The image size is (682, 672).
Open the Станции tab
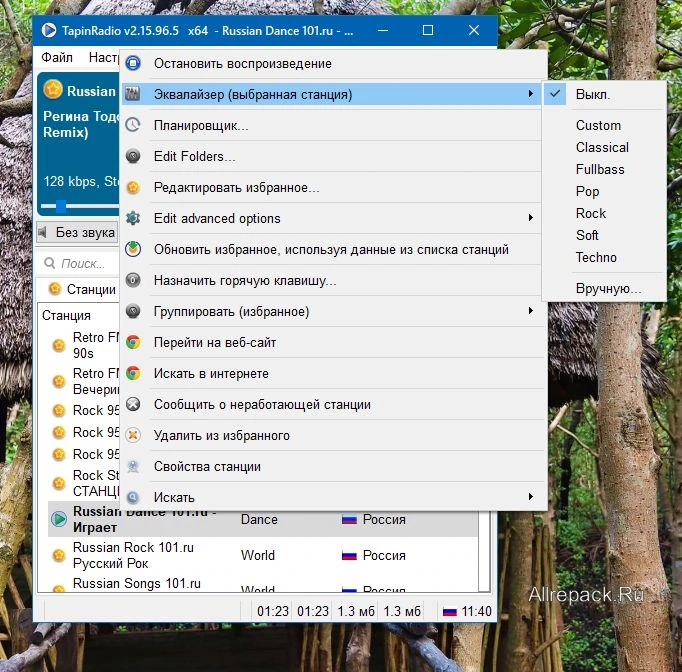pyautogui.click(x=82, y=289)
